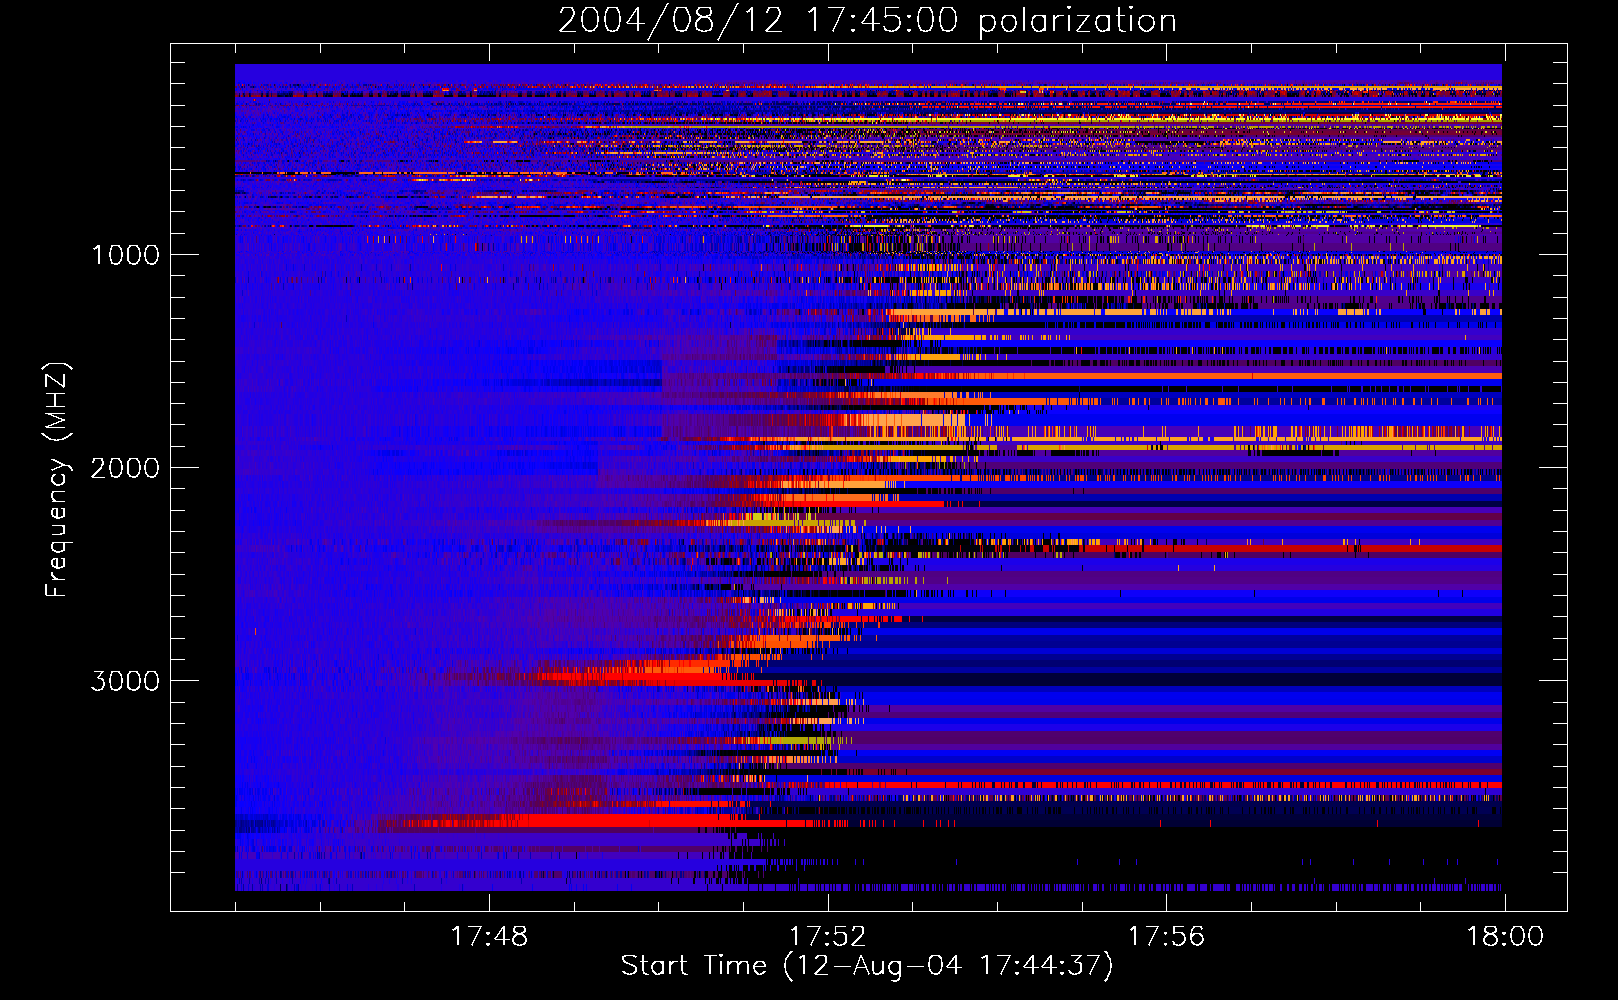
Task: Click the 'Frequency (MHZ)' axis label
Action: point(58,480)
